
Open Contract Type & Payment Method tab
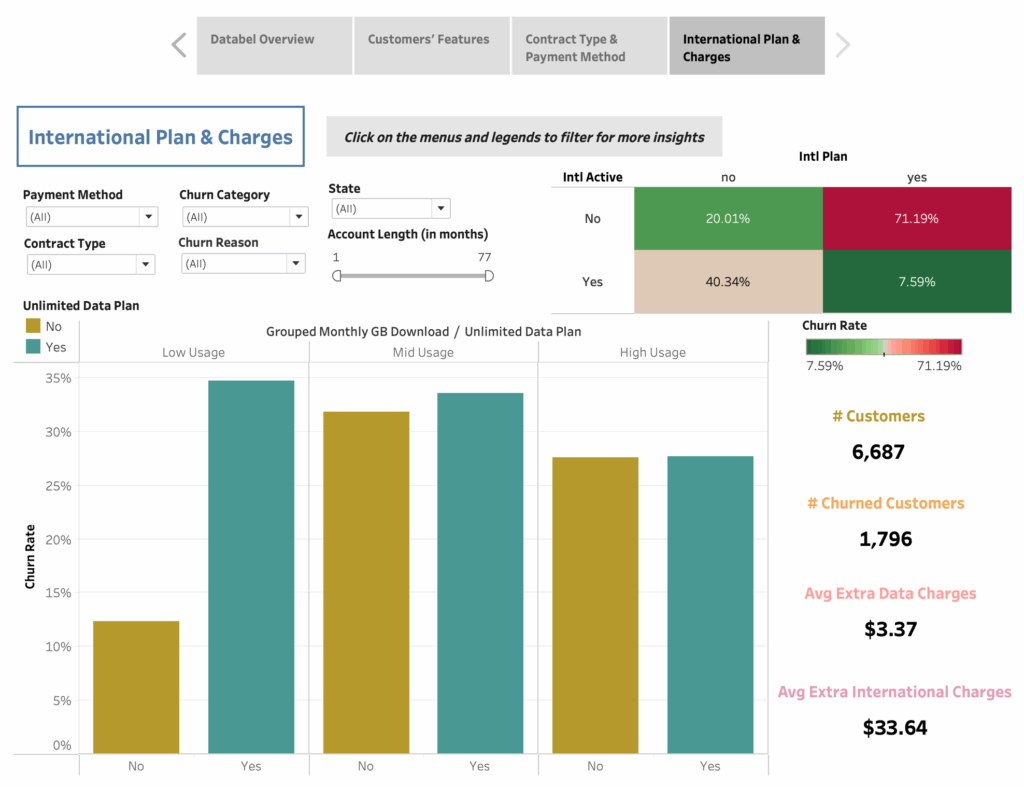tap(589, 45)
